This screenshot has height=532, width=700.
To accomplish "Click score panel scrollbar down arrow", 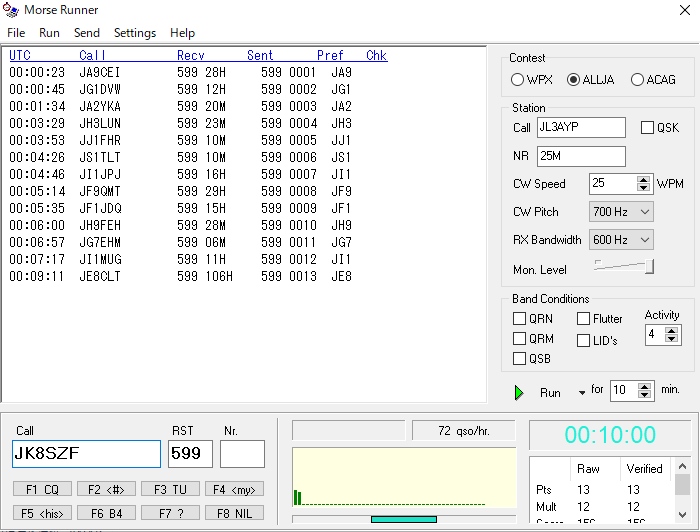I will [x=682, y=515].
